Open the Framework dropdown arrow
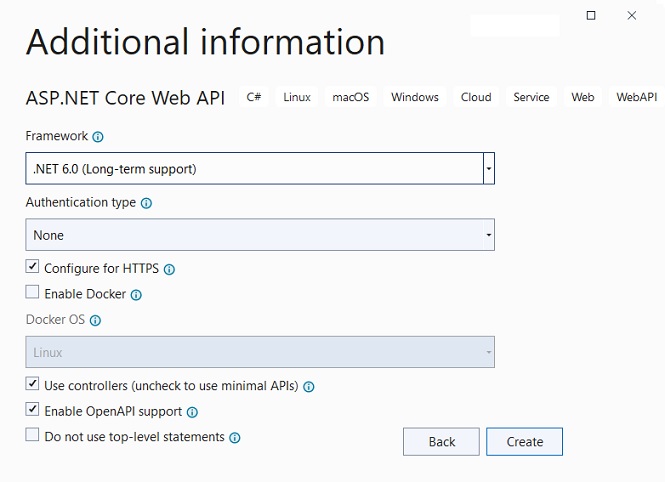The width and height of the screenshot is (665, 482). point(489,169)
